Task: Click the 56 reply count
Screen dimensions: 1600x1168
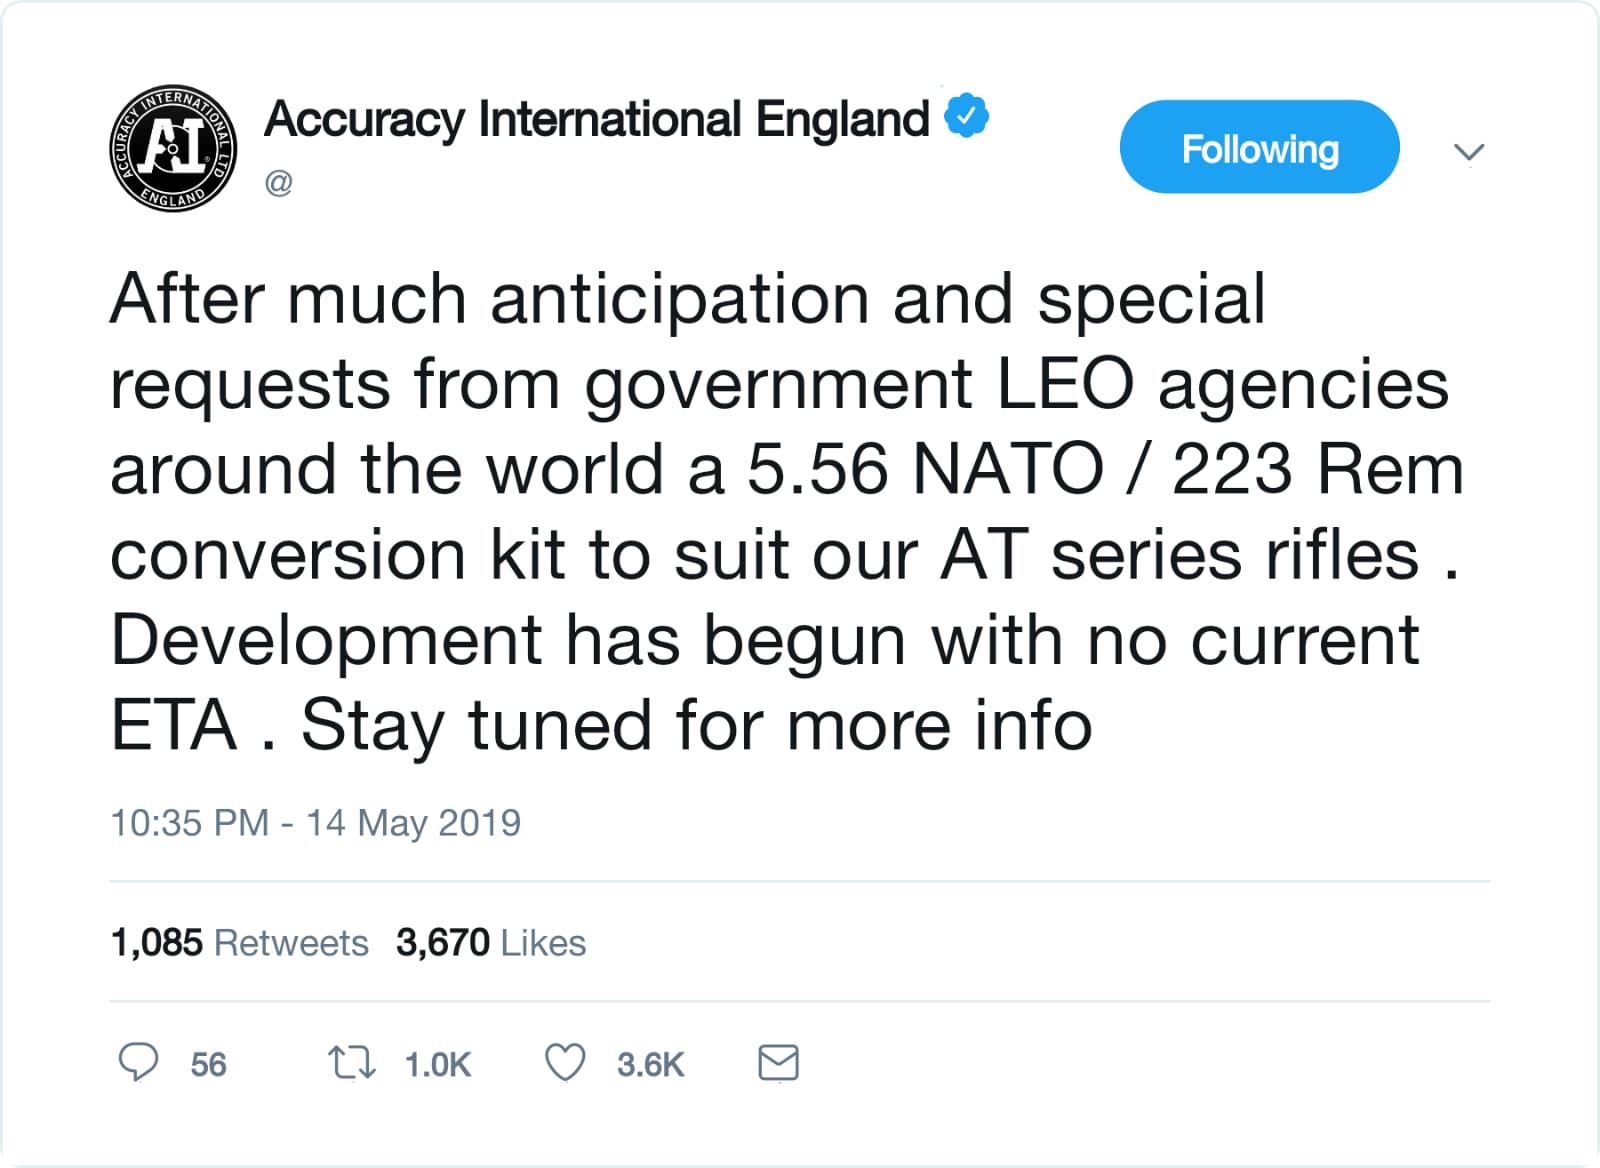Action: coord(208,1065)
